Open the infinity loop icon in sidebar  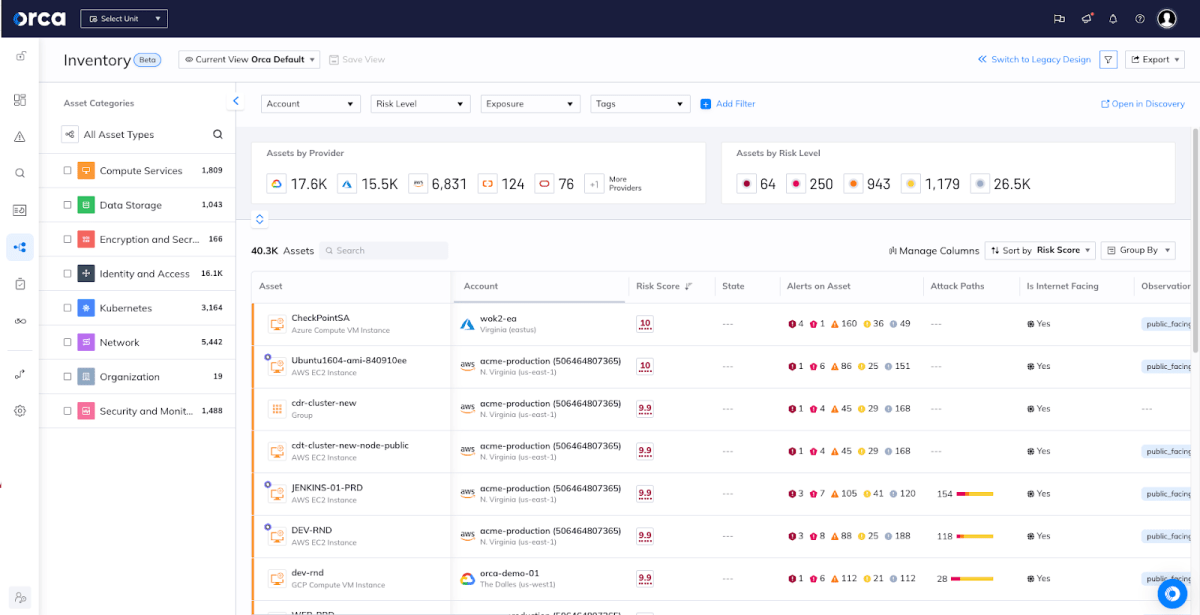tap(20, 321)
